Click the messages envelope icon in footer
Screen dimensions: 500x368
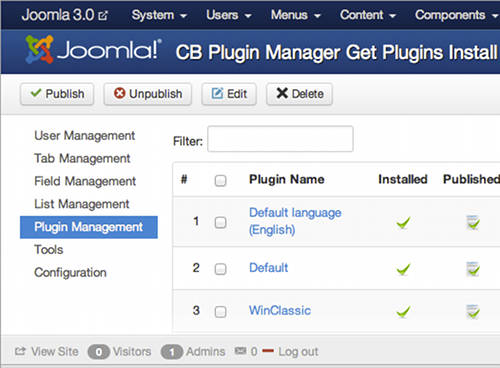pos(241,351)
